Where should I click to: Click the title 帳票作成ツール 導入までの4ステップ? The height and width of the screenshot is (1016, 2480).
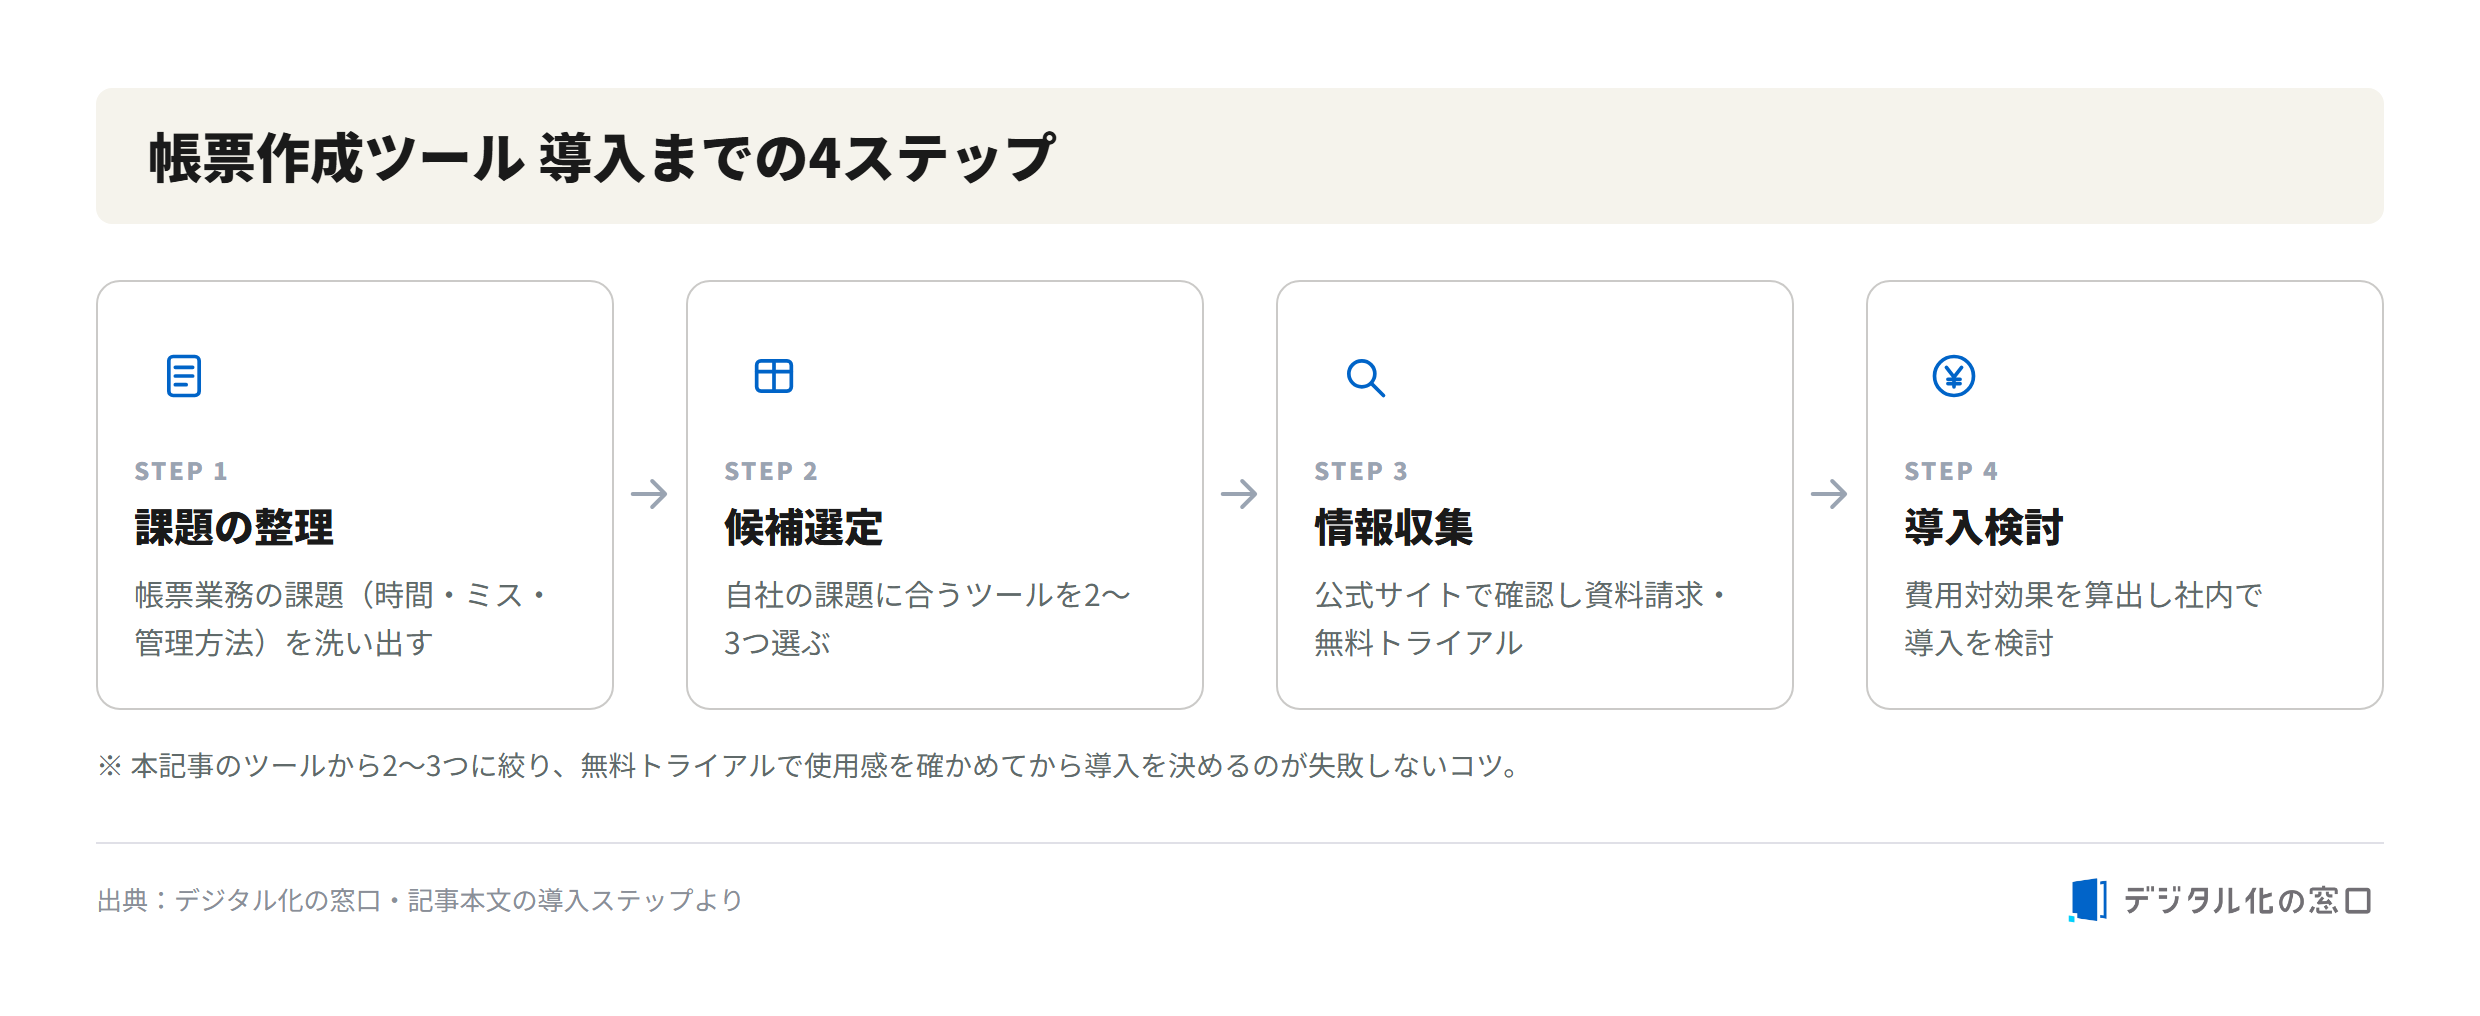(x=602, y=157)
